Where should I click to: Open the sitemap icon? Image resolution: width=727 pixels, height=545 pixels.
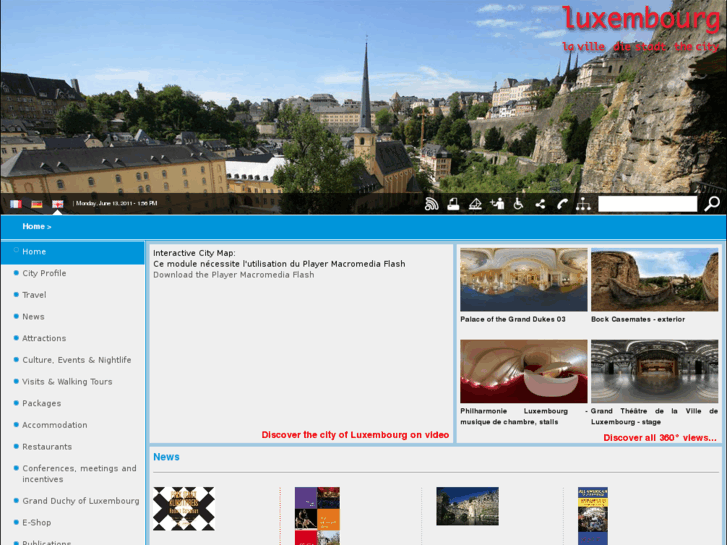(583, 204)
